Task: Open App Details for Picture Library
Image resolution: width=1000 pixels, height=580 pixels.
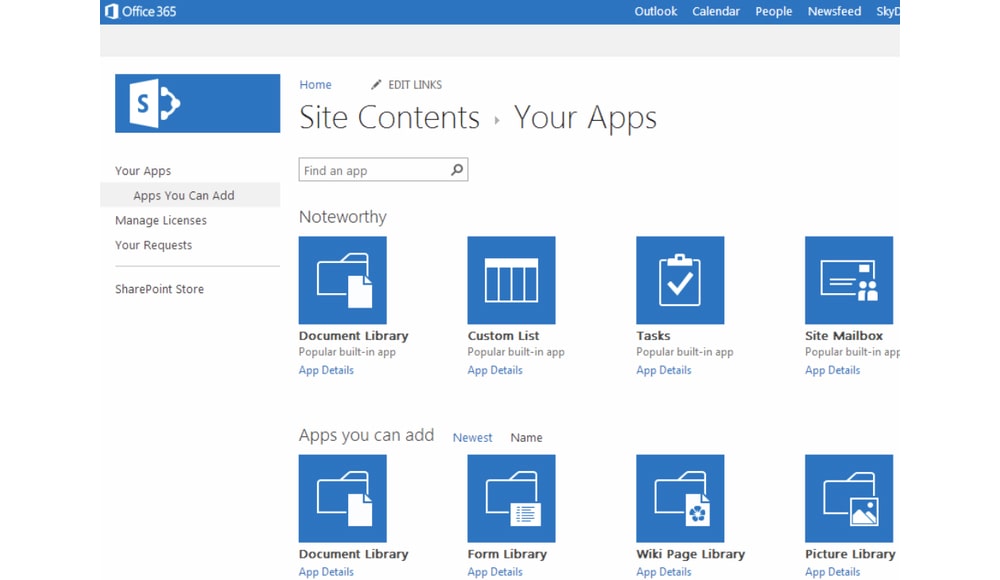Action: click(x=832, y=572)
